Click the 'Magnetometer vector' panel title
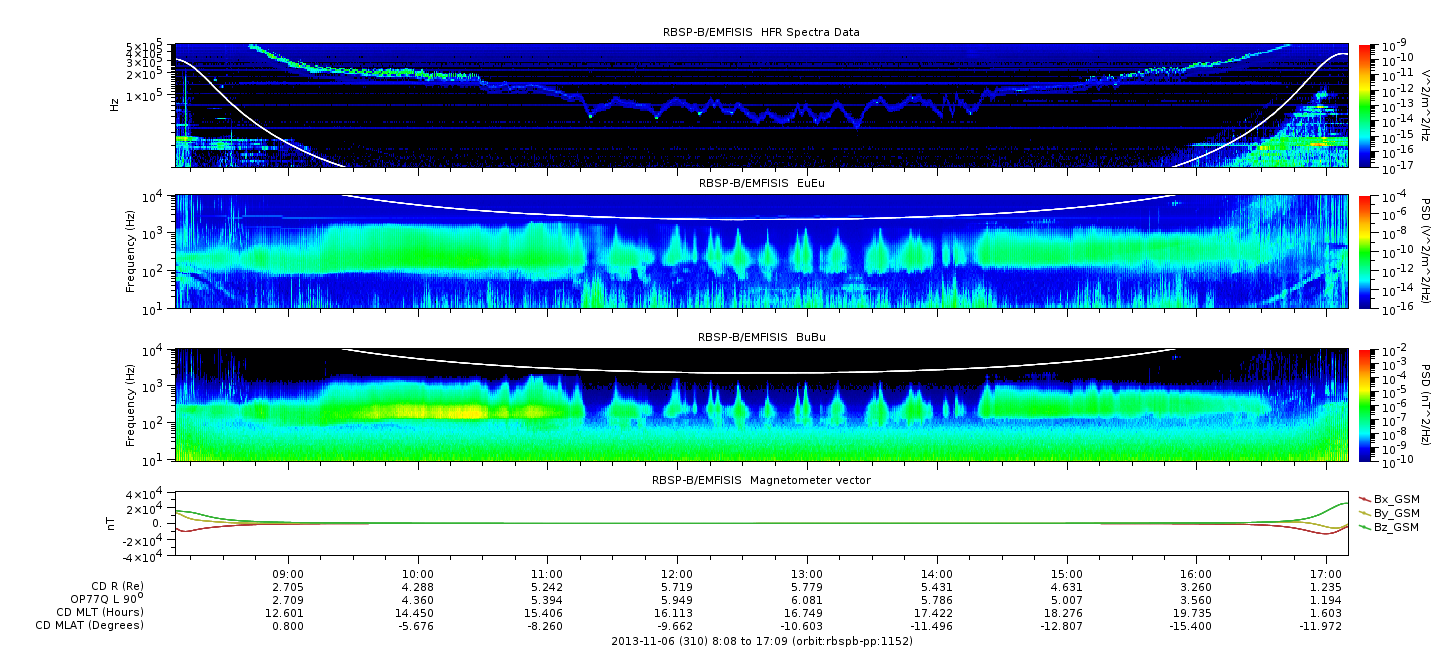The width and height of the screenshot is (1447, 658). pyautogui.click(x=761, y=480)
